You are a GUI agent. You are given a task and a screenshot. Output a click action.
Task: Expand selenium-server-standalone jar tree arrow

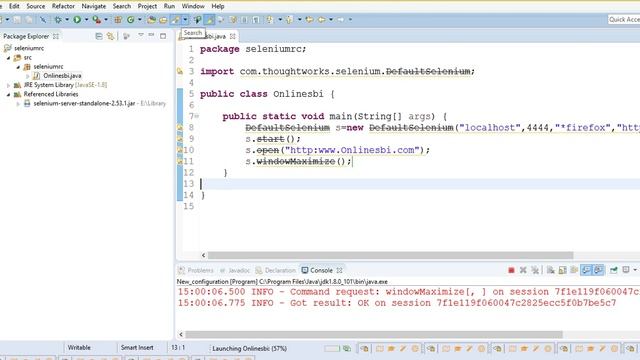18,104
